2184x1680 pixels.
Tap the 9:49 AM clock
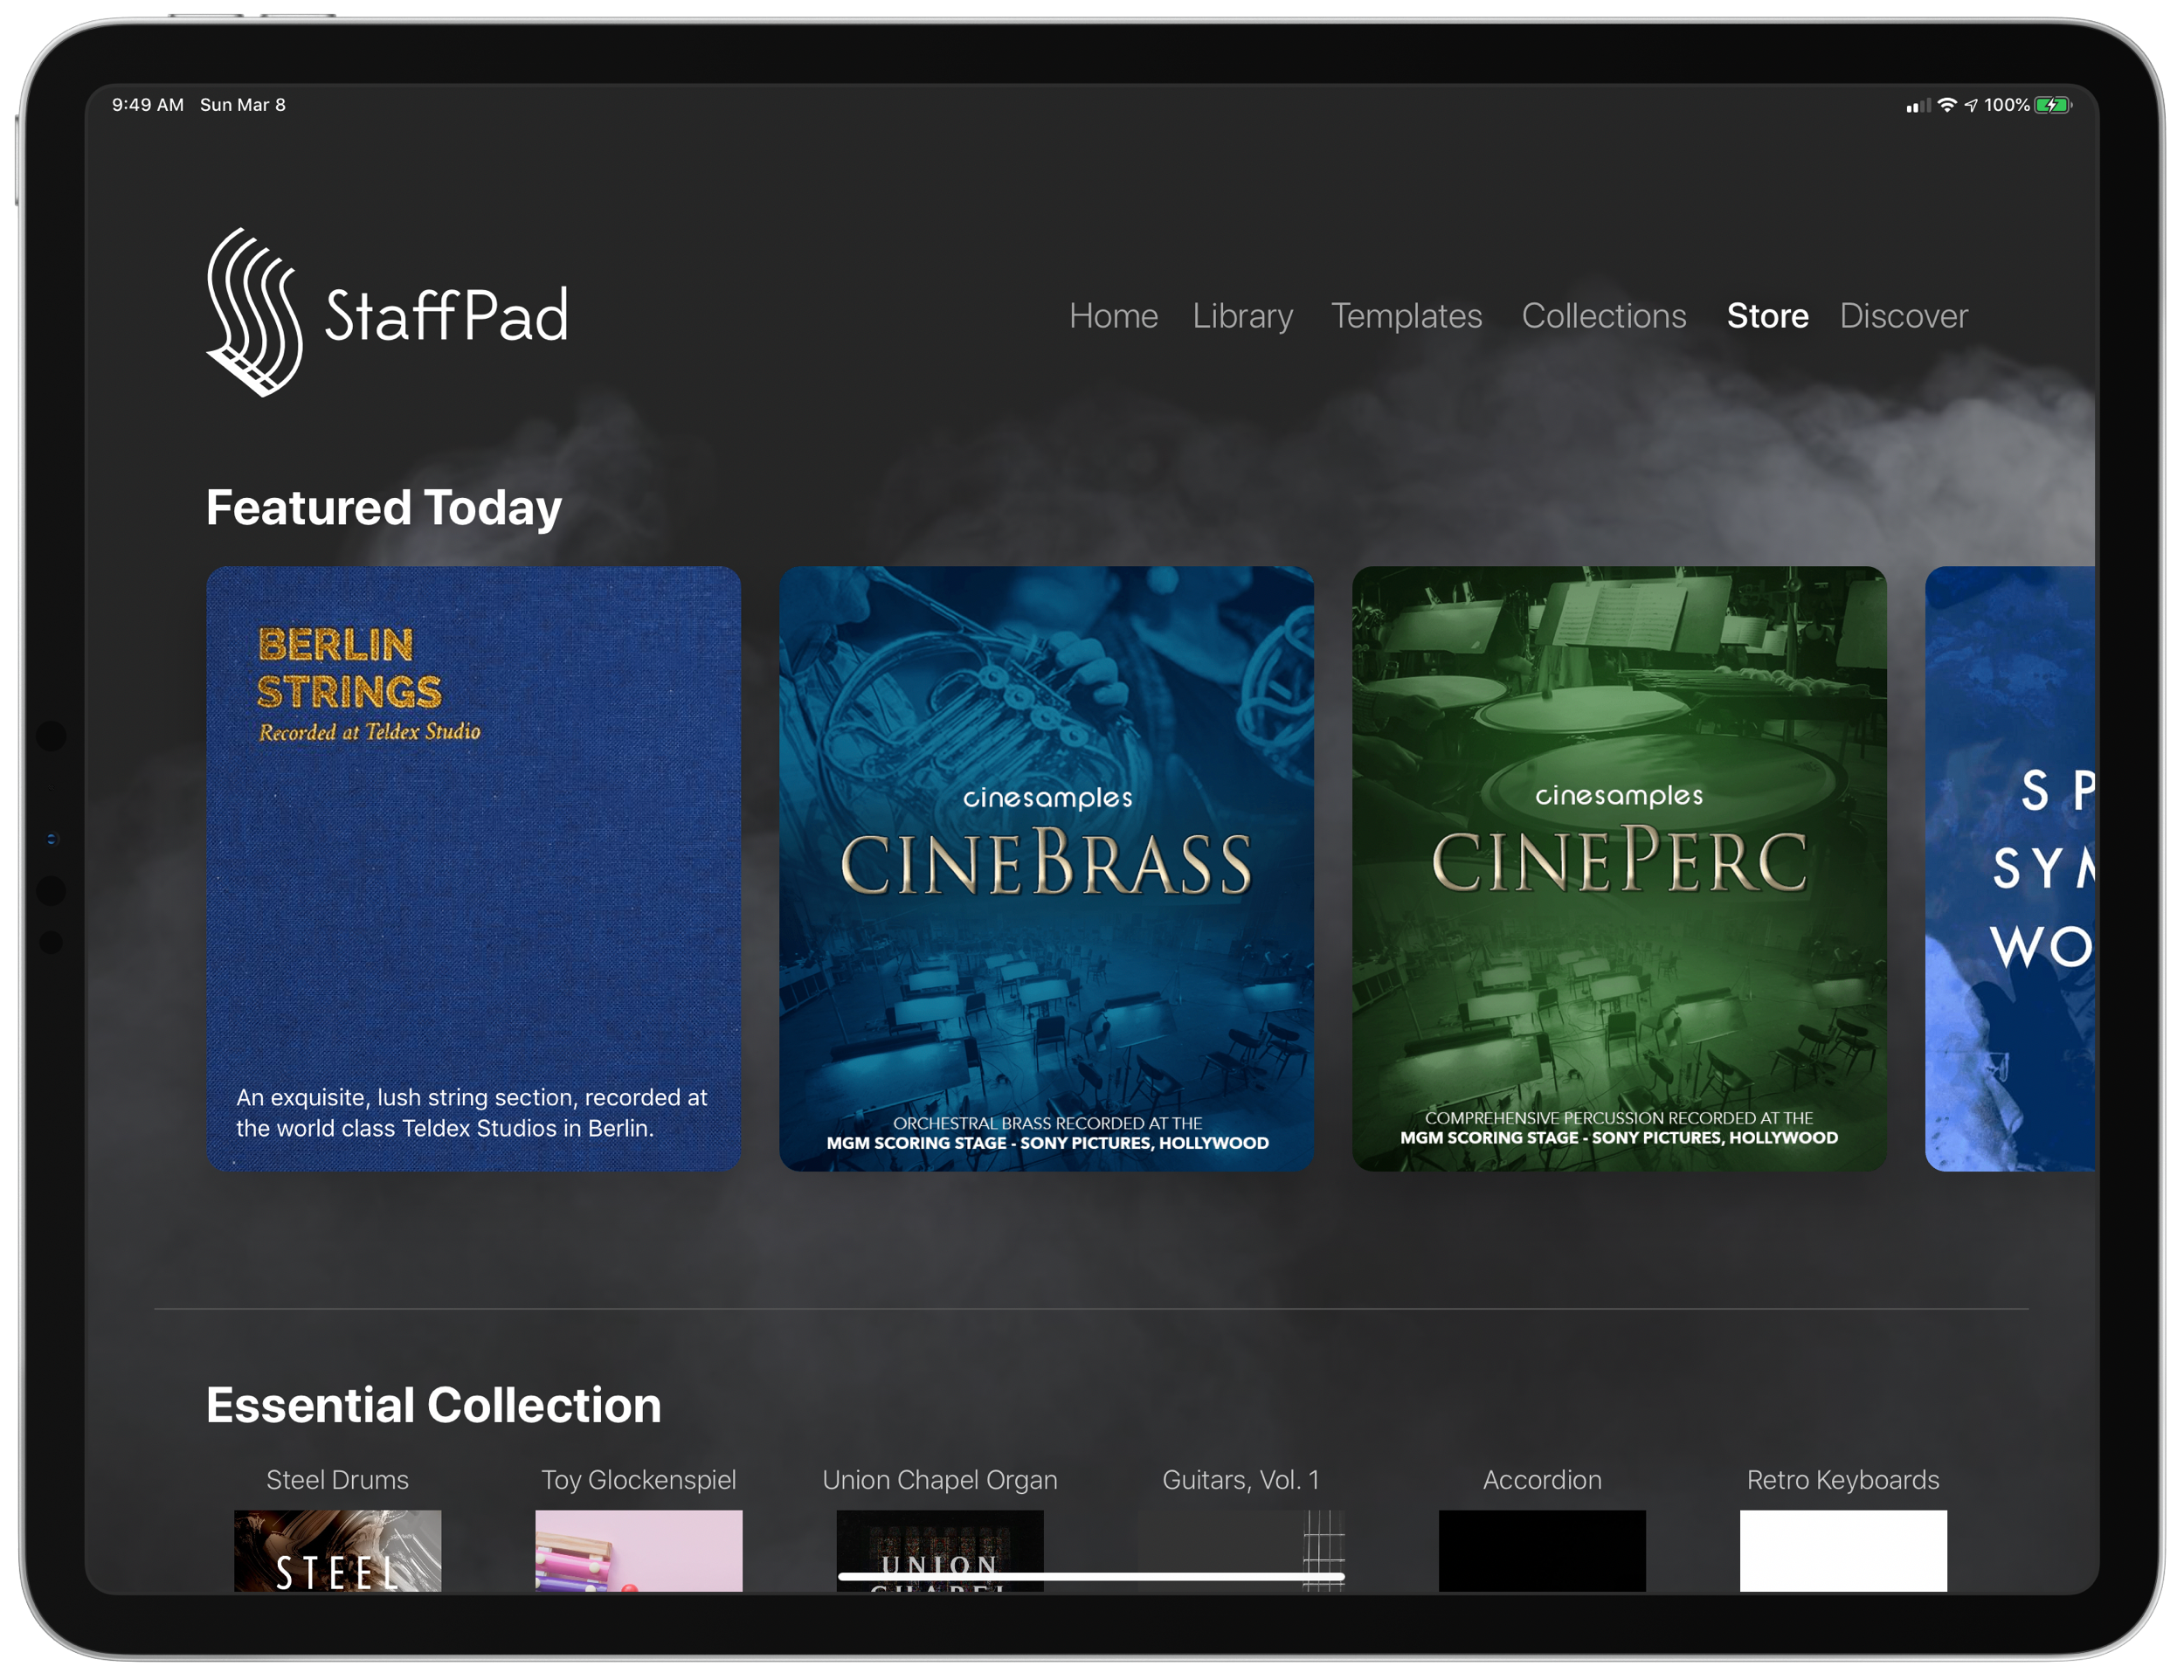click(x=148, y=105)
